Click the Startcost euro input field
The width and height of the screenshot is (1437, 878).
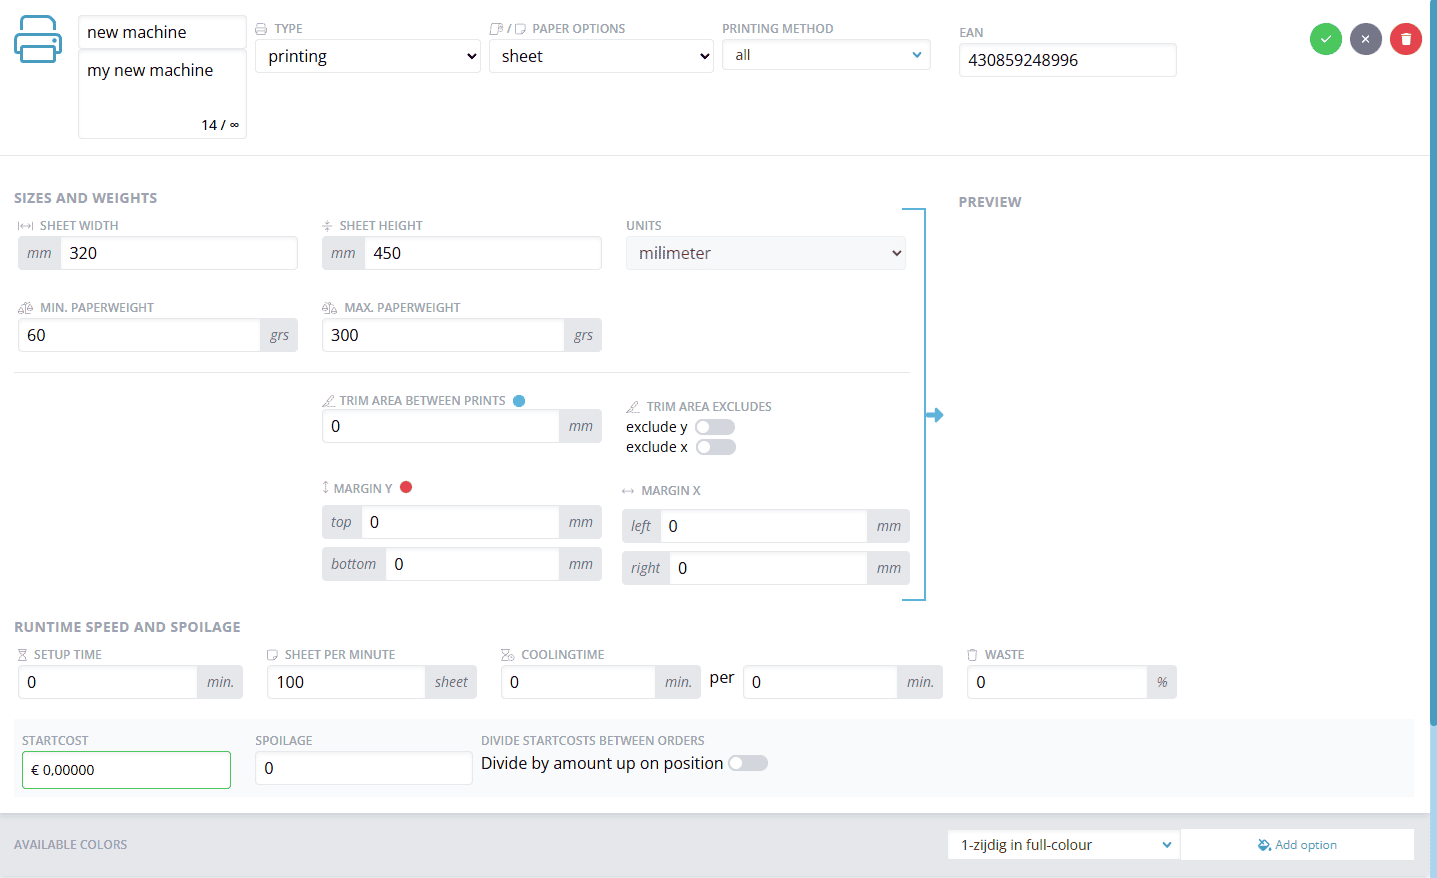(126, 770)
